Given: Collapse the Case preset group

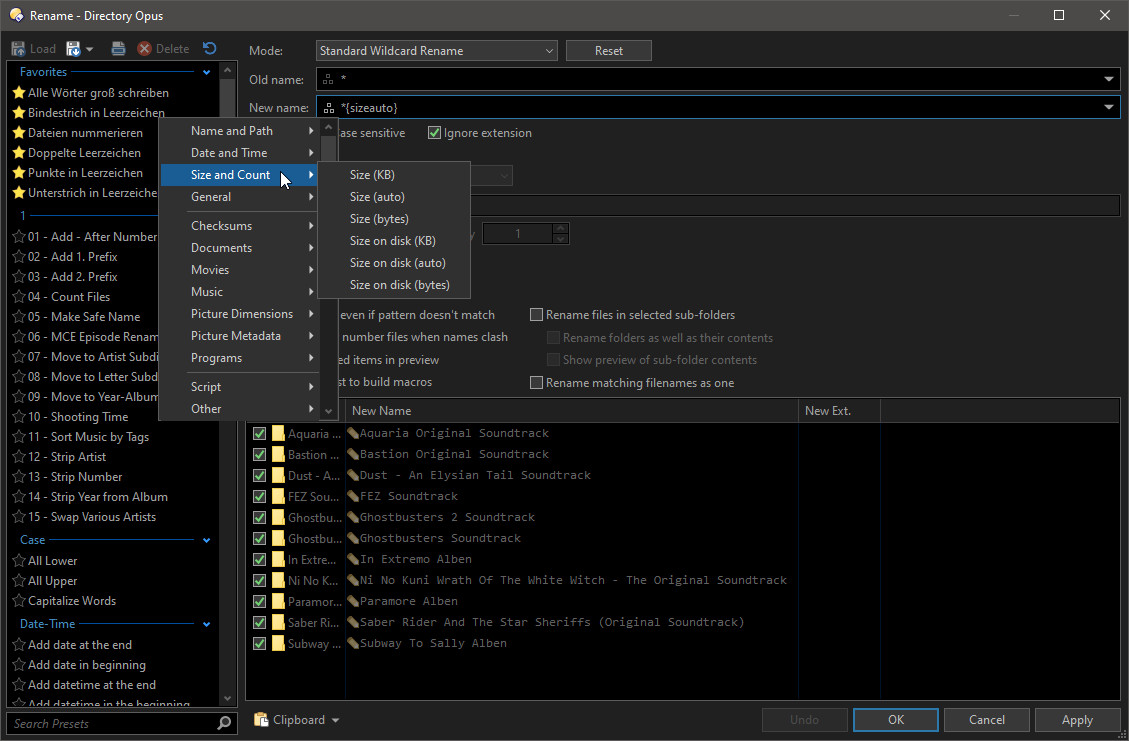Looking at the screenshot, I should tap(207, 540).
